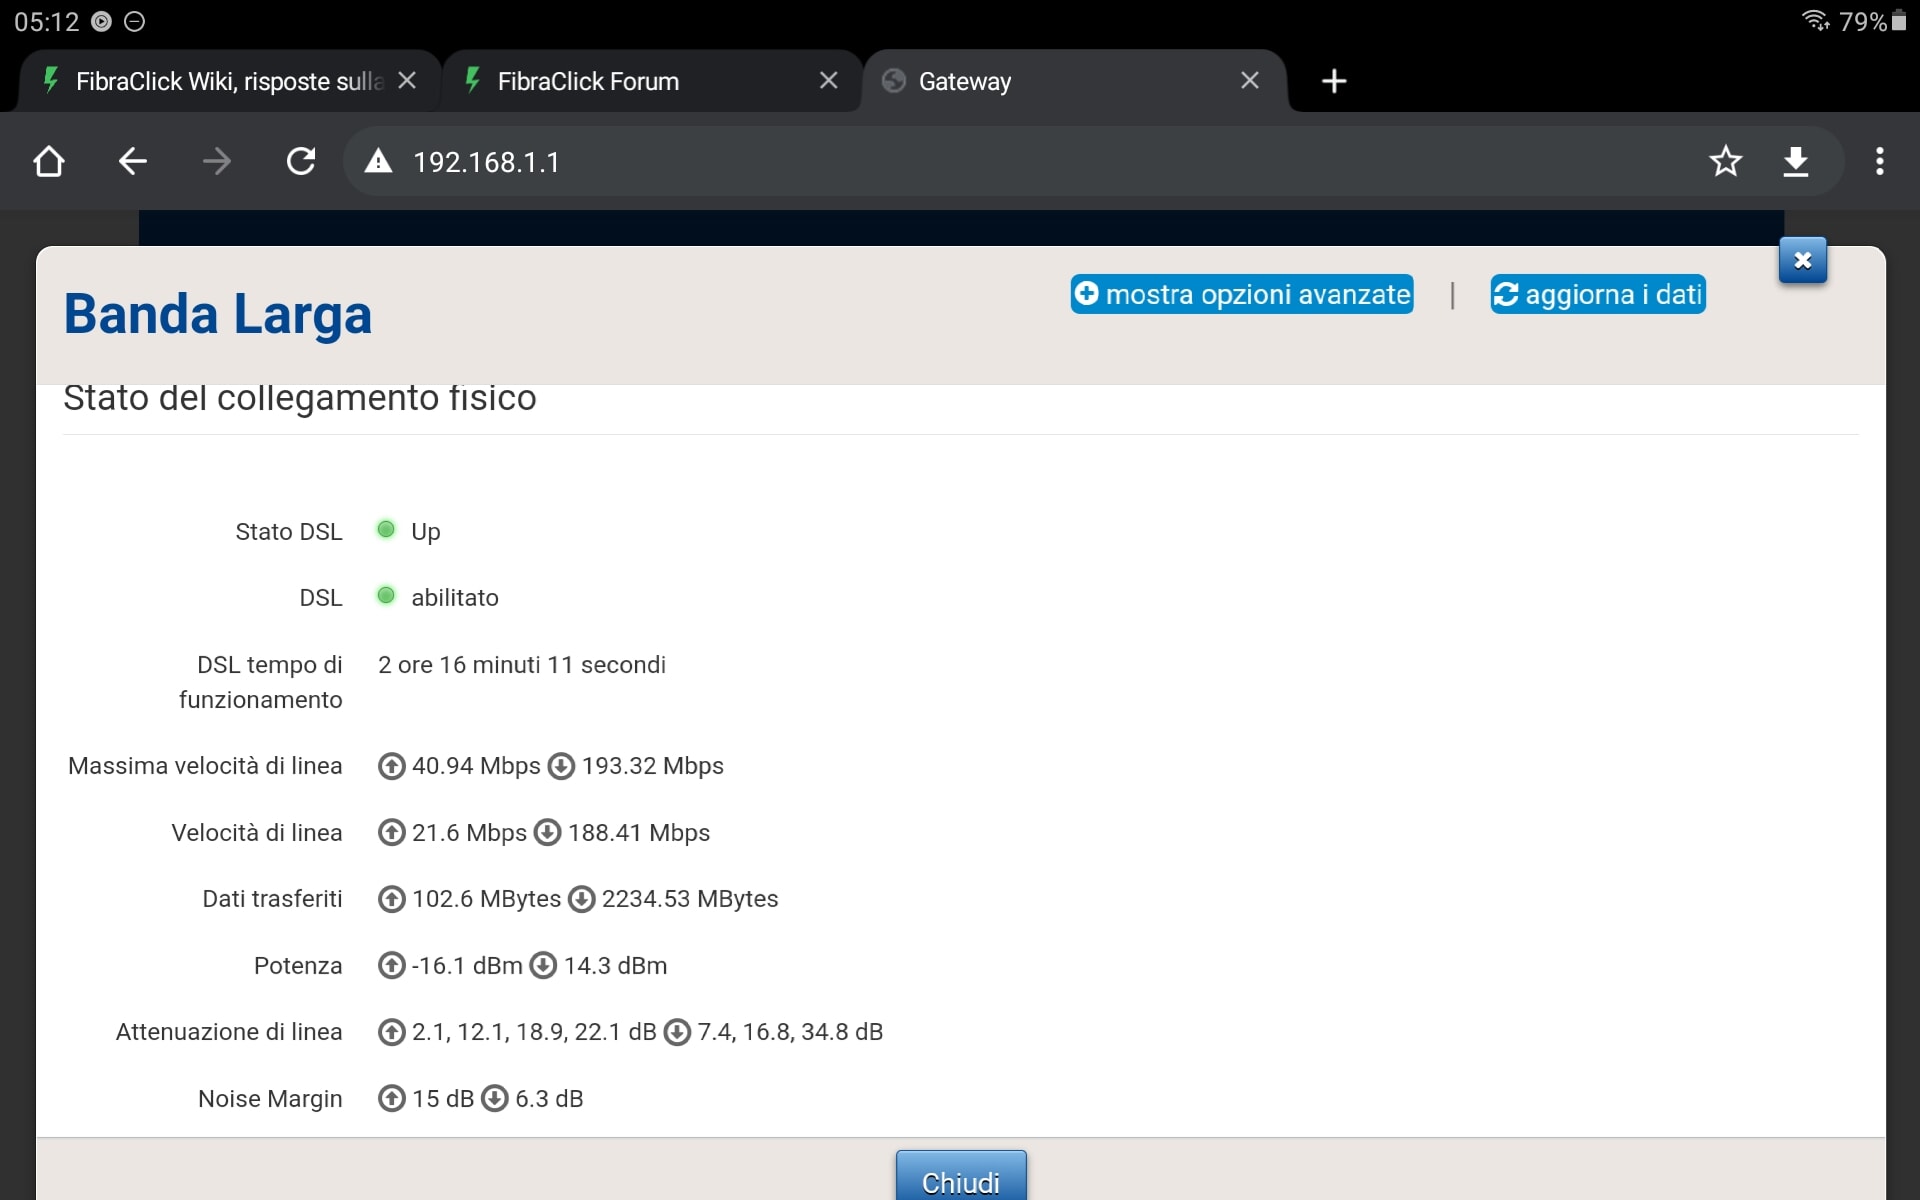Open downloads via the download icon

tap(1796, 161)
